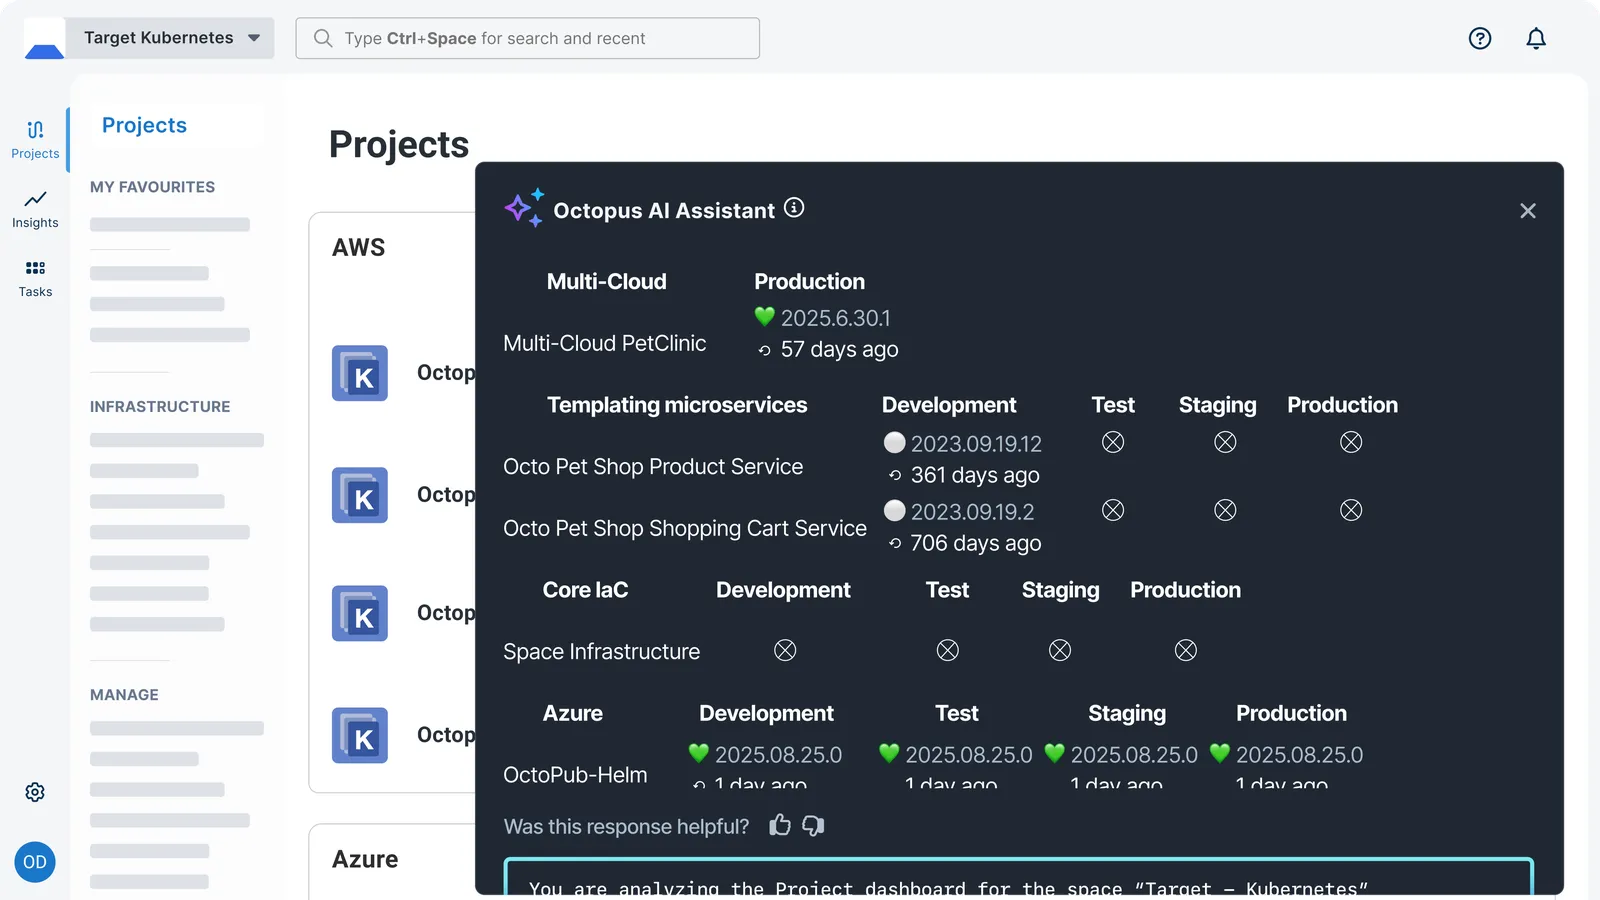This screenshot has width=1600, height=900.
Task: Open the help question mark icon
Action: pos(1480,38)
